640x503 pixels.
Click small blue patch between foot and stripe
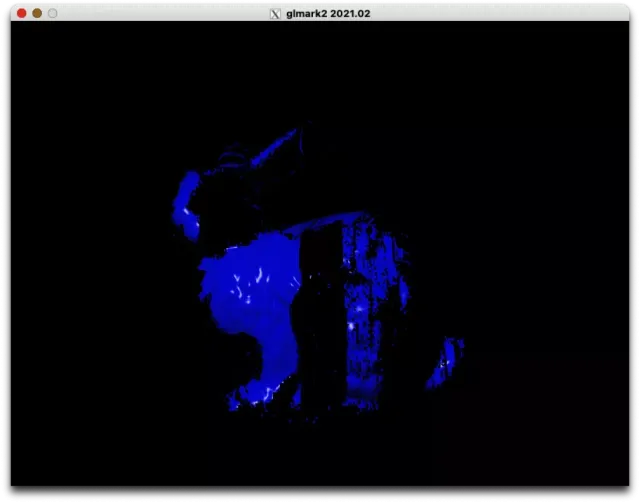point(297,397)
